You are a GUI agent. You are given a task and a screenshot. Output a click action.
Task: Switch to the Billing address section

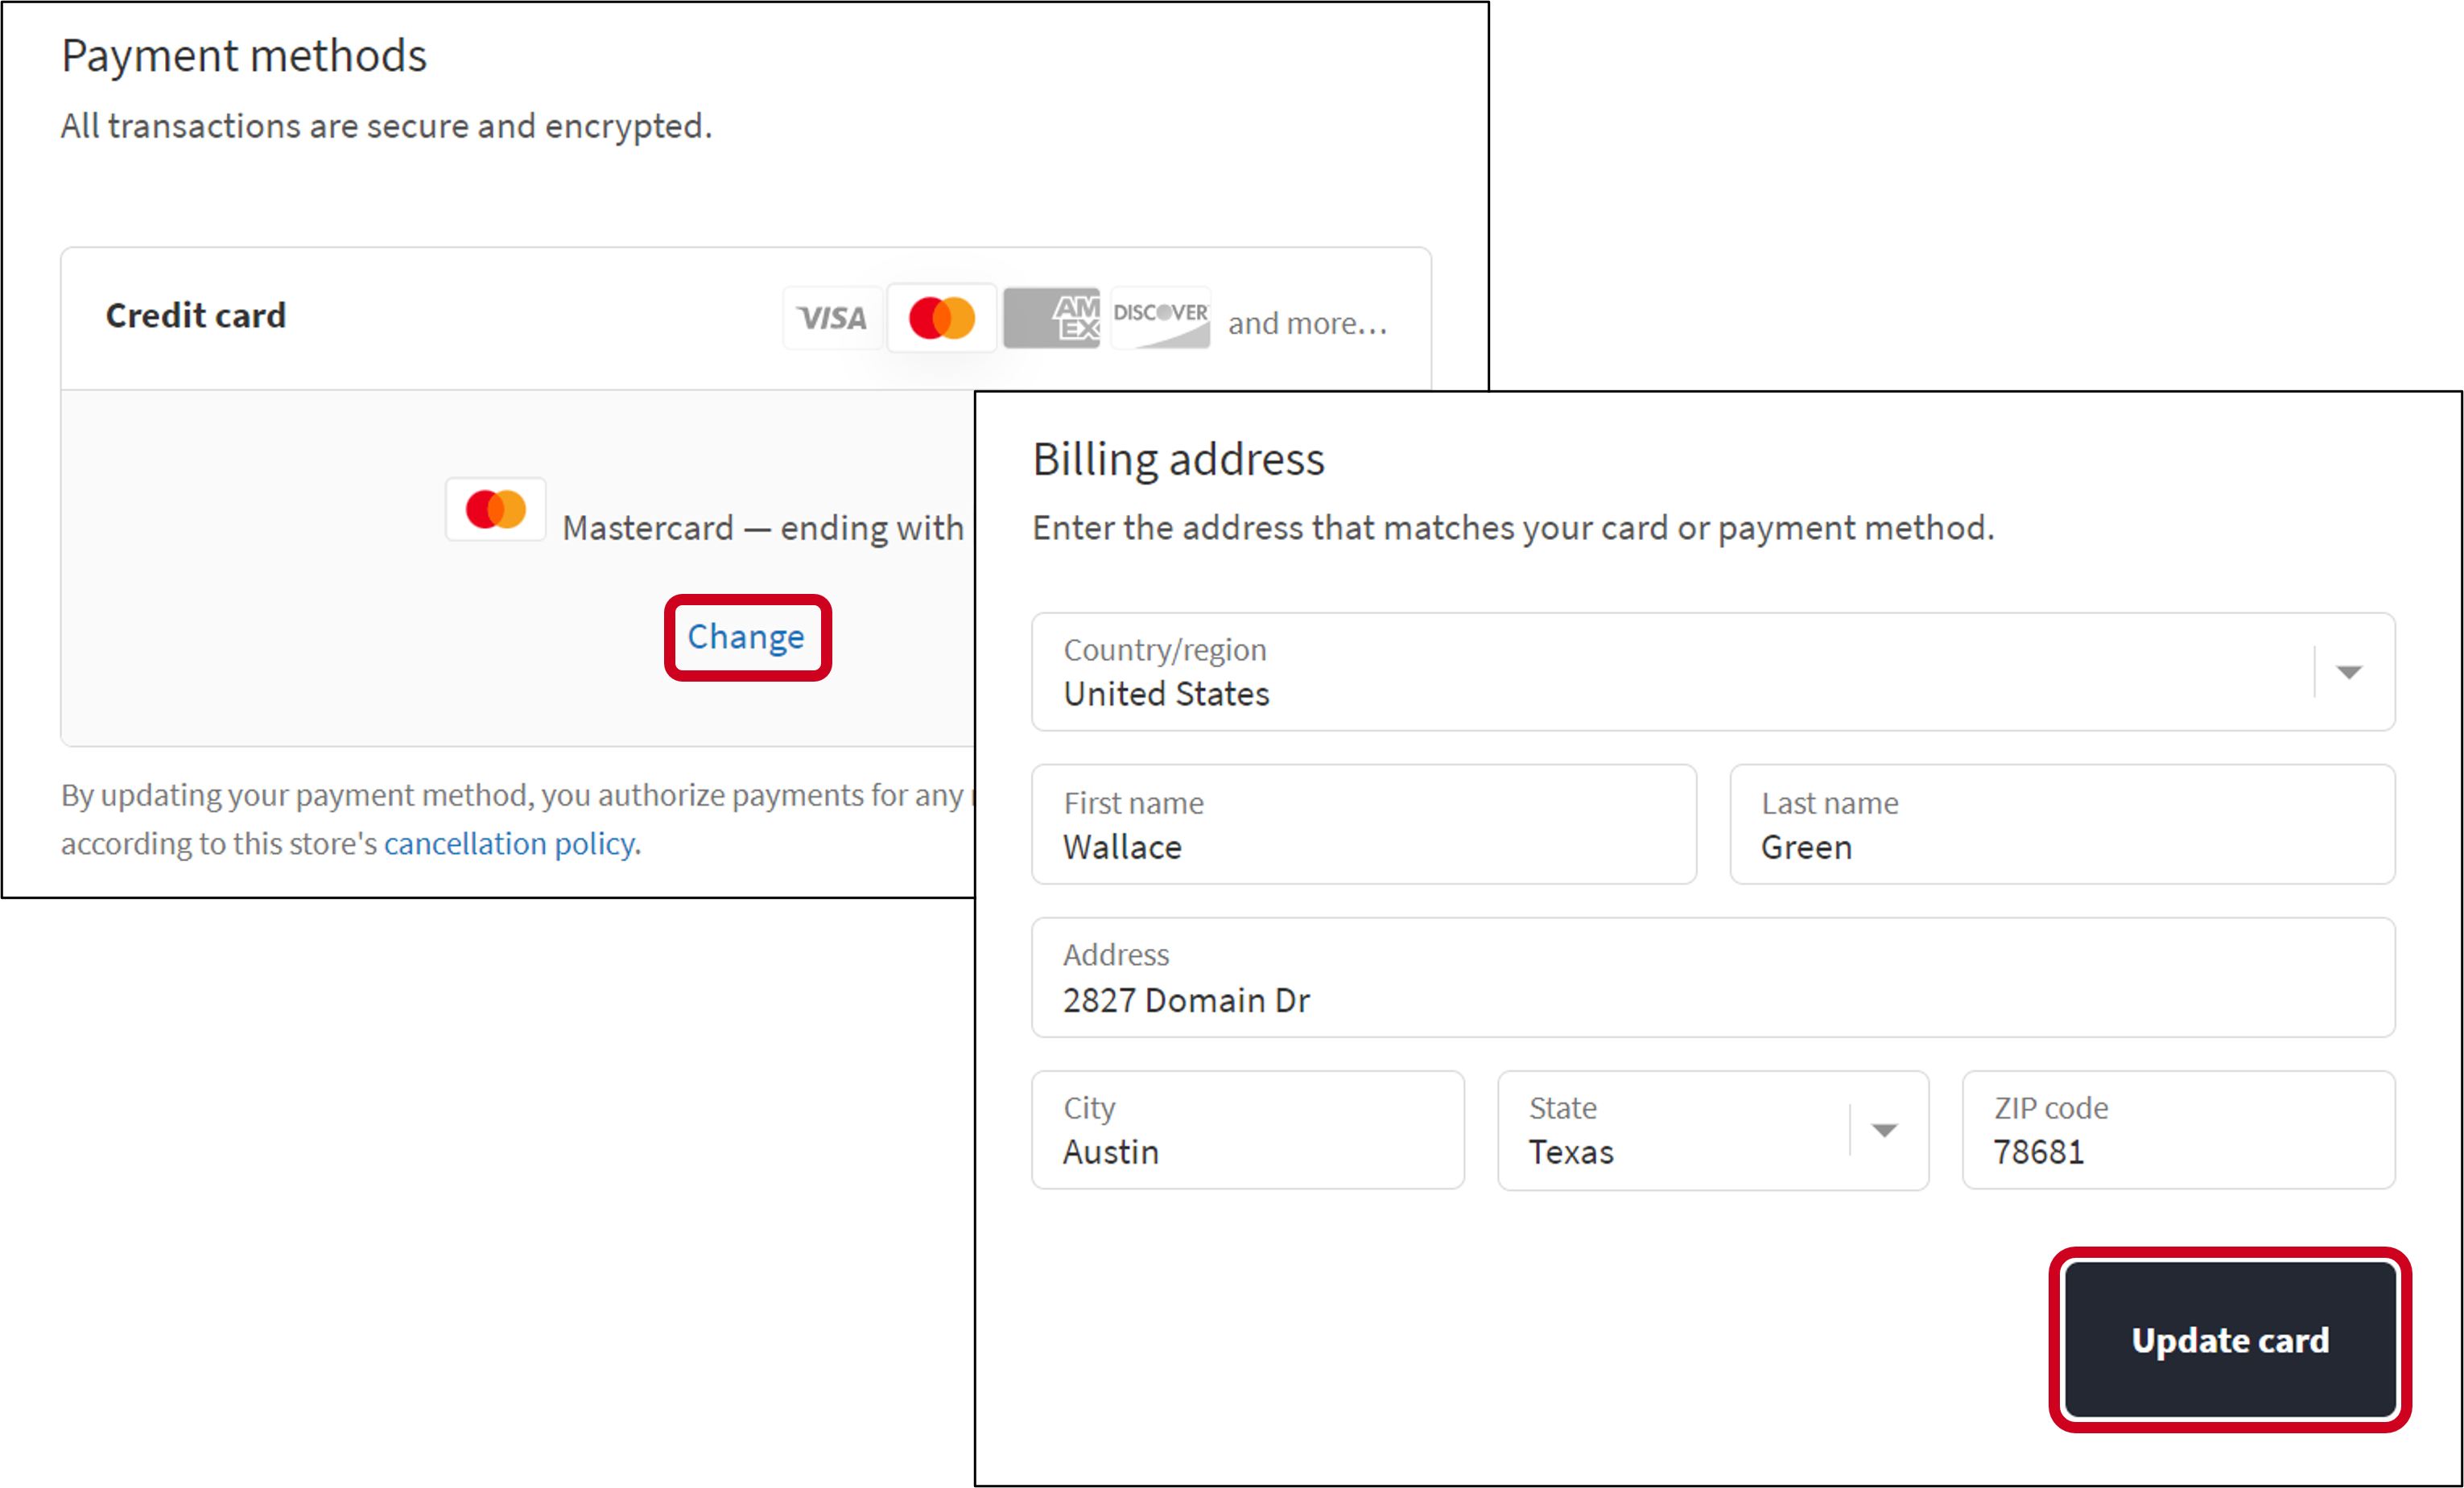click(1178, 458)
